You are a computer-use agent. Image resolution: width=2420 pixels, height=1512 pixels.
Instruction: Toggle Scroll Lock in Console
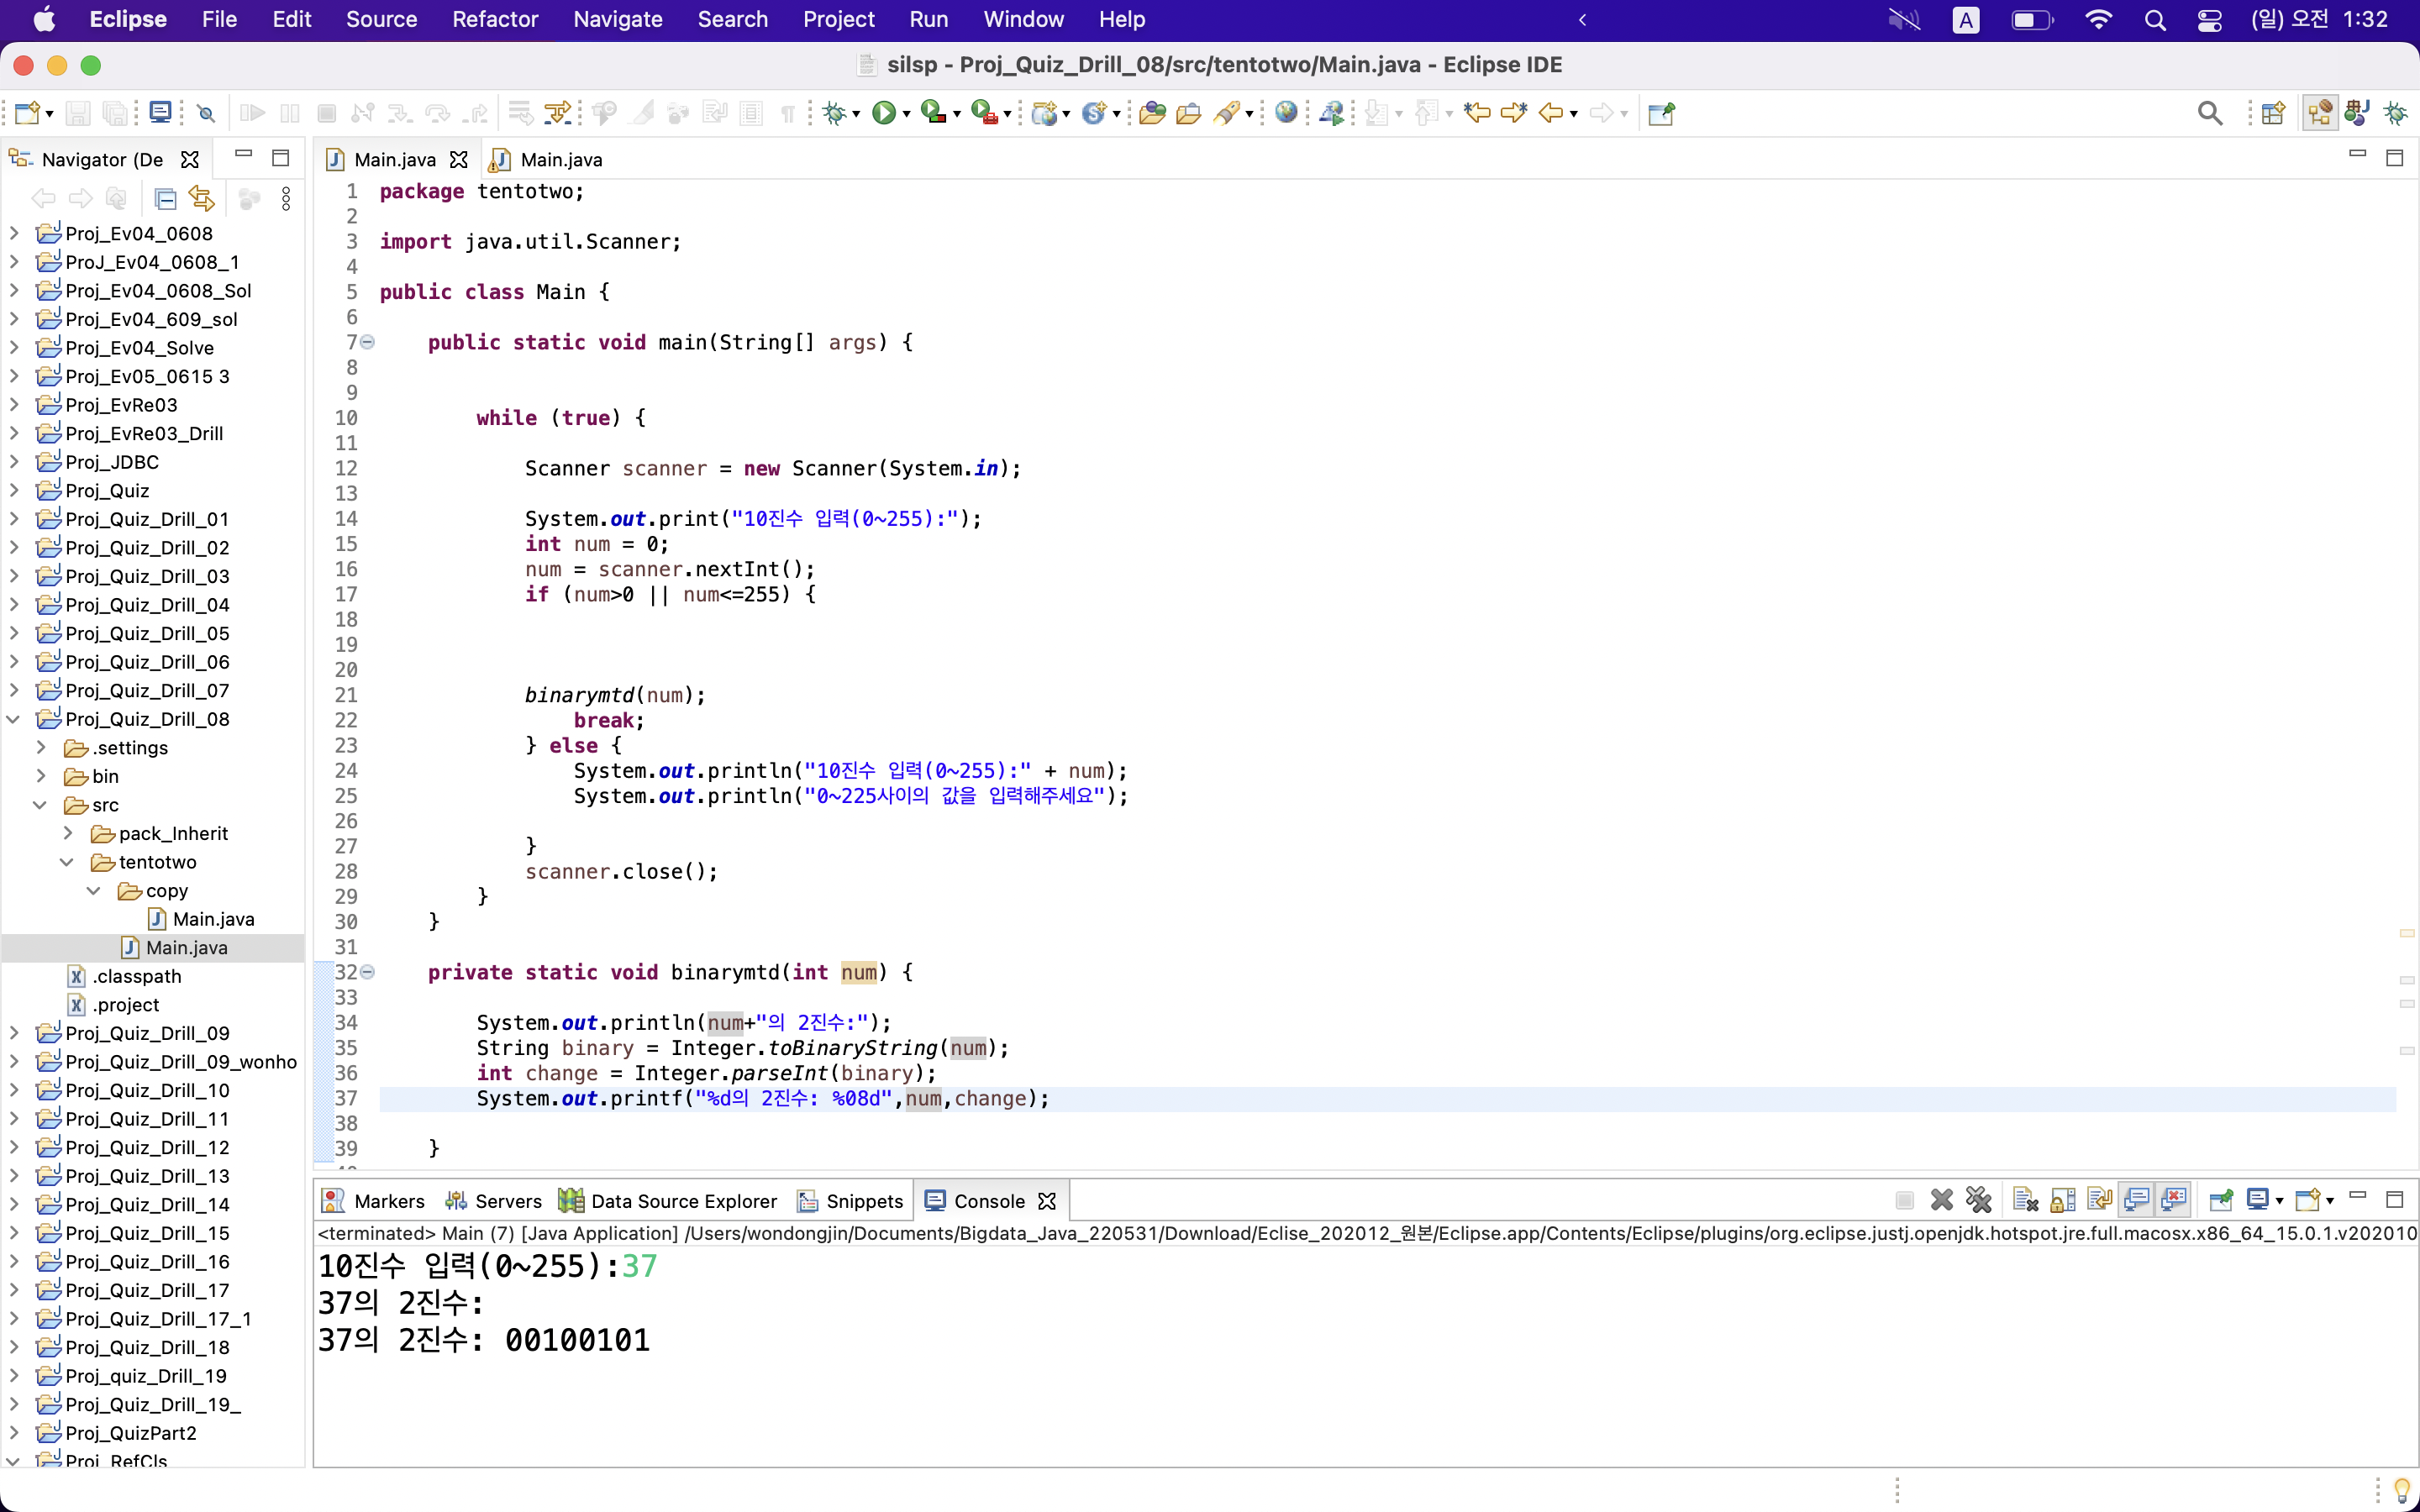click(x=2063, y=1200)
